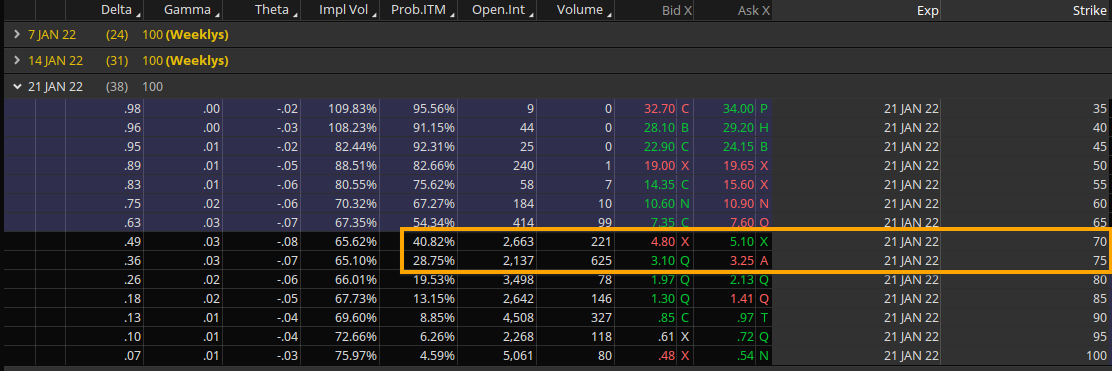Image resolution: width=1112 pixels, height=371 pixels.
Task: Click the 40.82% Prob.ITM value
Action: coord(434,242)
